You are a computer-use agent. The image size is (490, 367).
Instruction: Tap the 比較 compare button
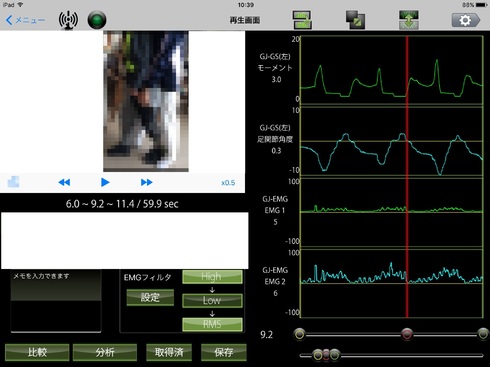tap(37, 352)
